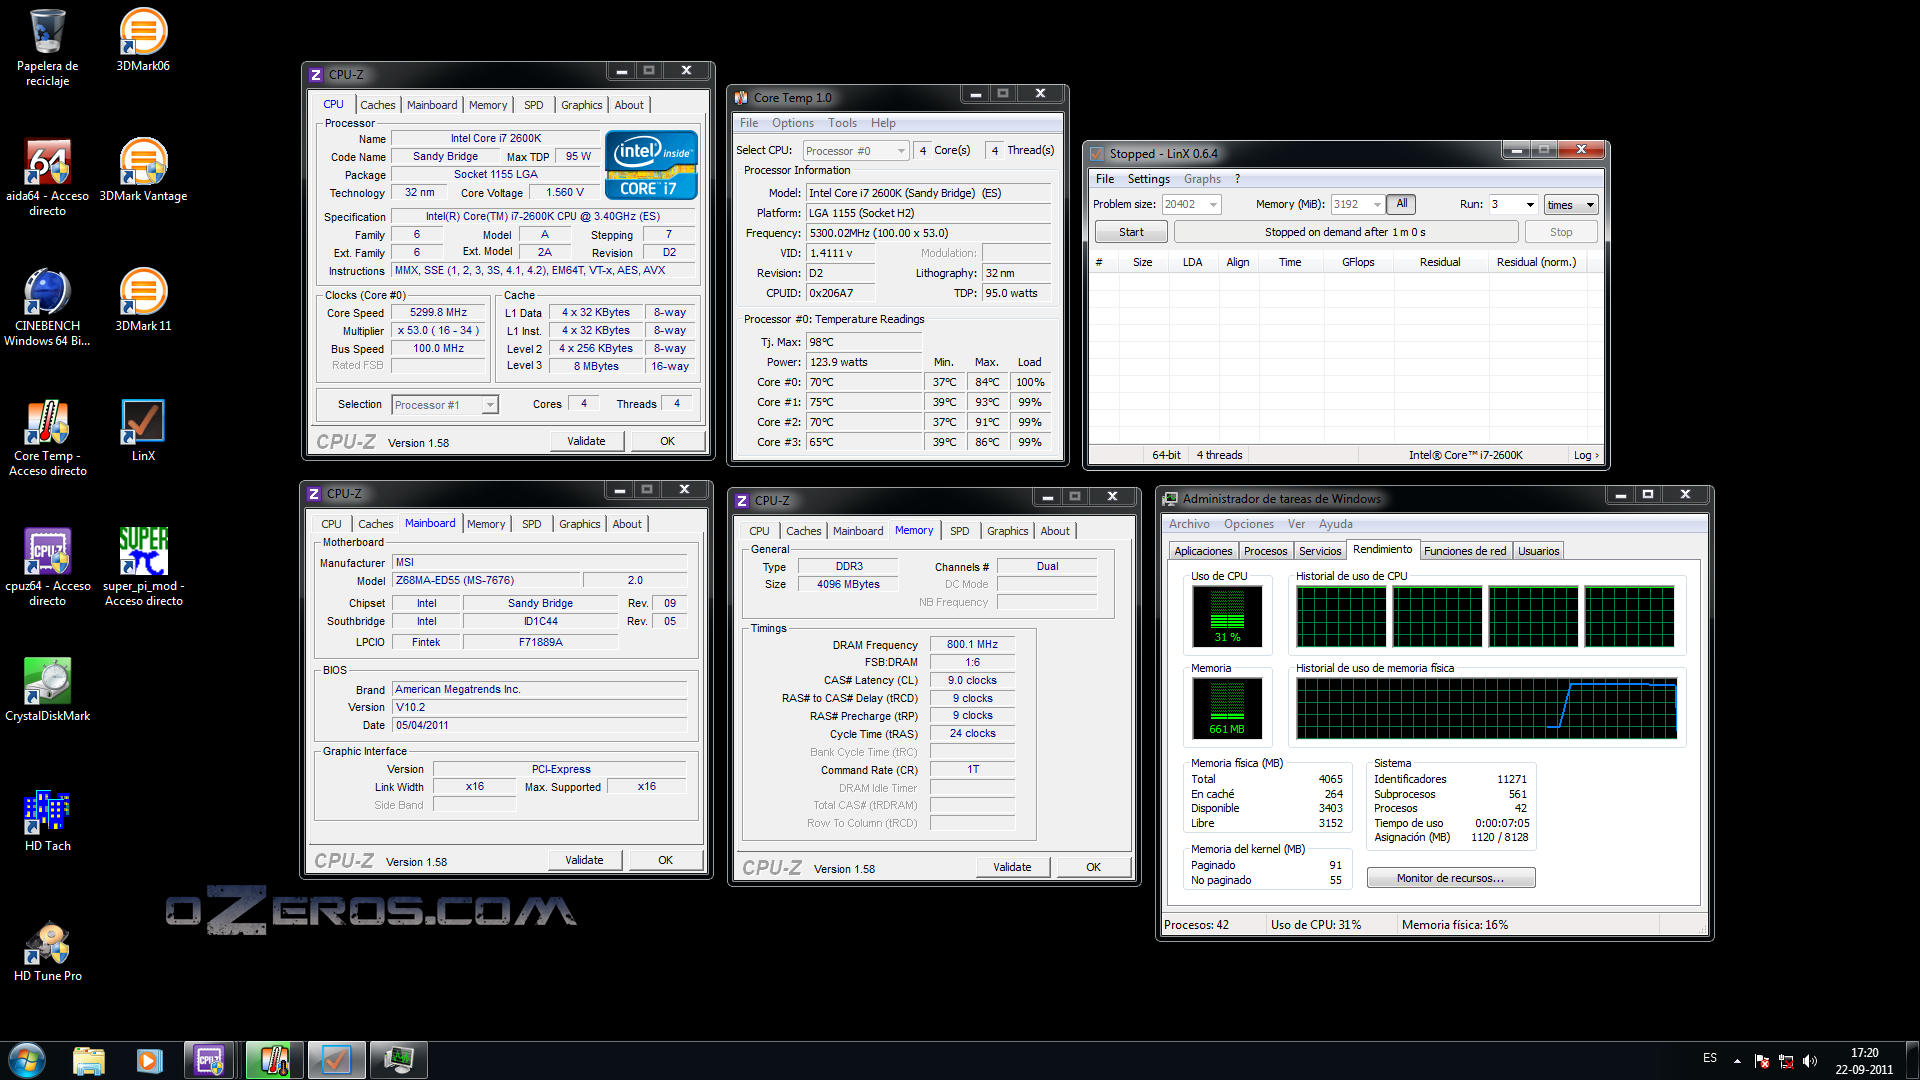Viewport: 1920px width, 1080px height.
Task: Open the LinX times units dropdown
Action: point(1571,205)
